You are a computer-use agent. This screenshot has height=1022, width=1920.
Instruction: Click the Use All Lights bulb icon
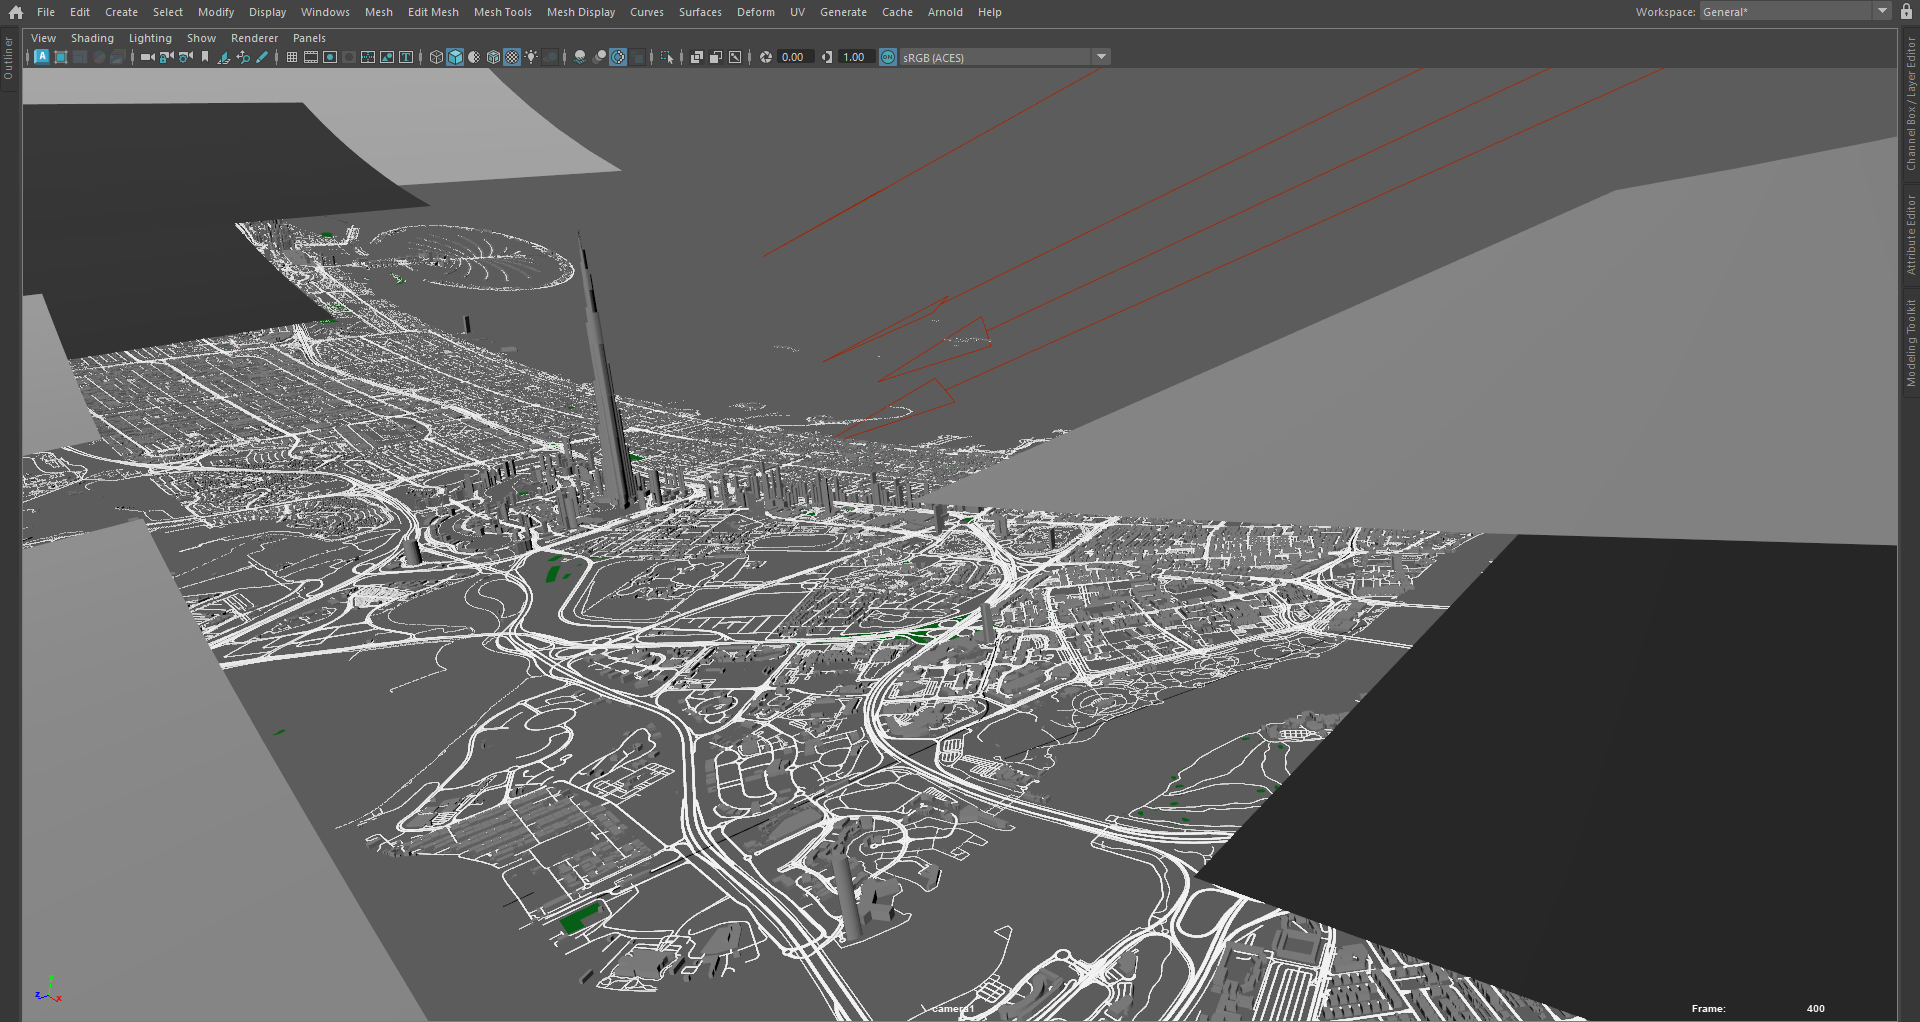tap(531, 57)
